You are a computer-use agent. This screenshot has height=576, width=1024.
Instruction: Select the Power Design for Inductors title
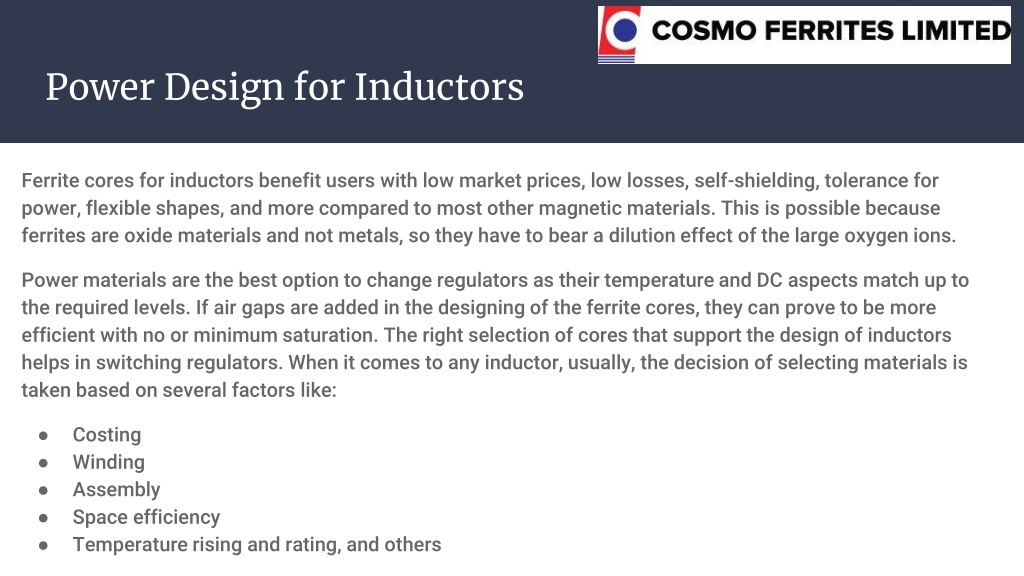click(x=285, y=88)
